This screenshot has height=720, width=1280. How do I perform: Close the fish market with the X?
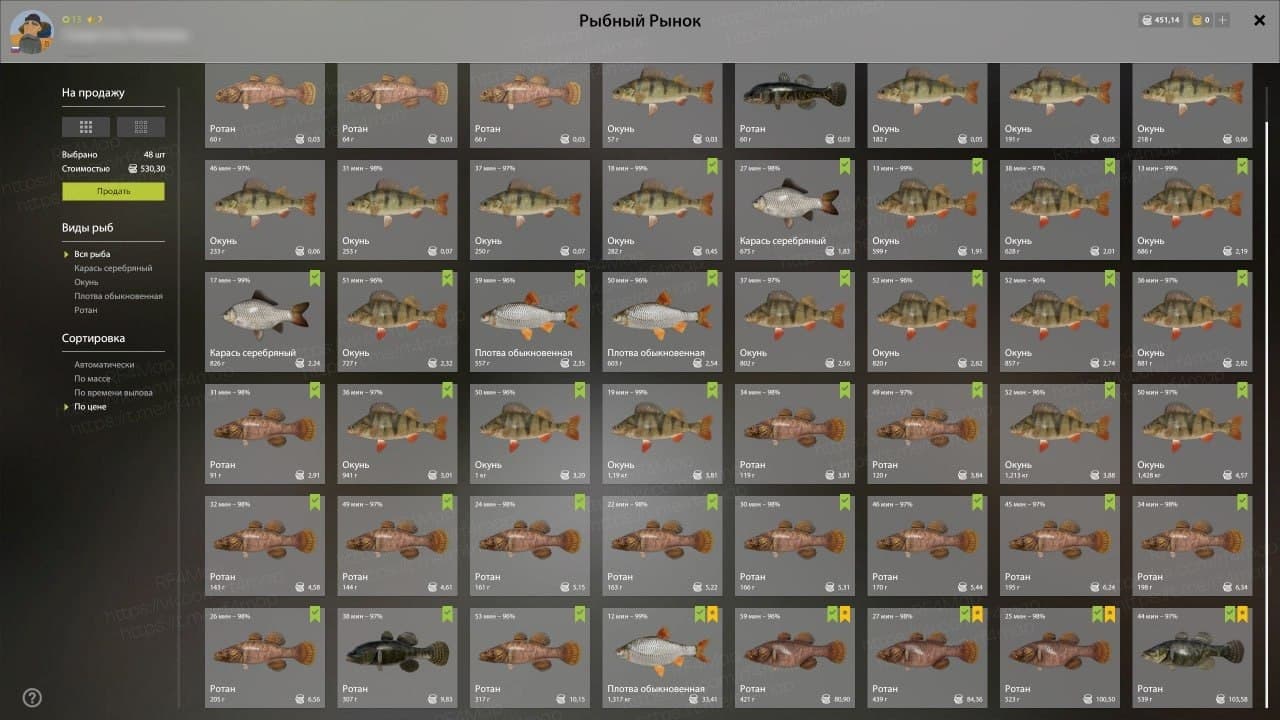(1259, 20)
